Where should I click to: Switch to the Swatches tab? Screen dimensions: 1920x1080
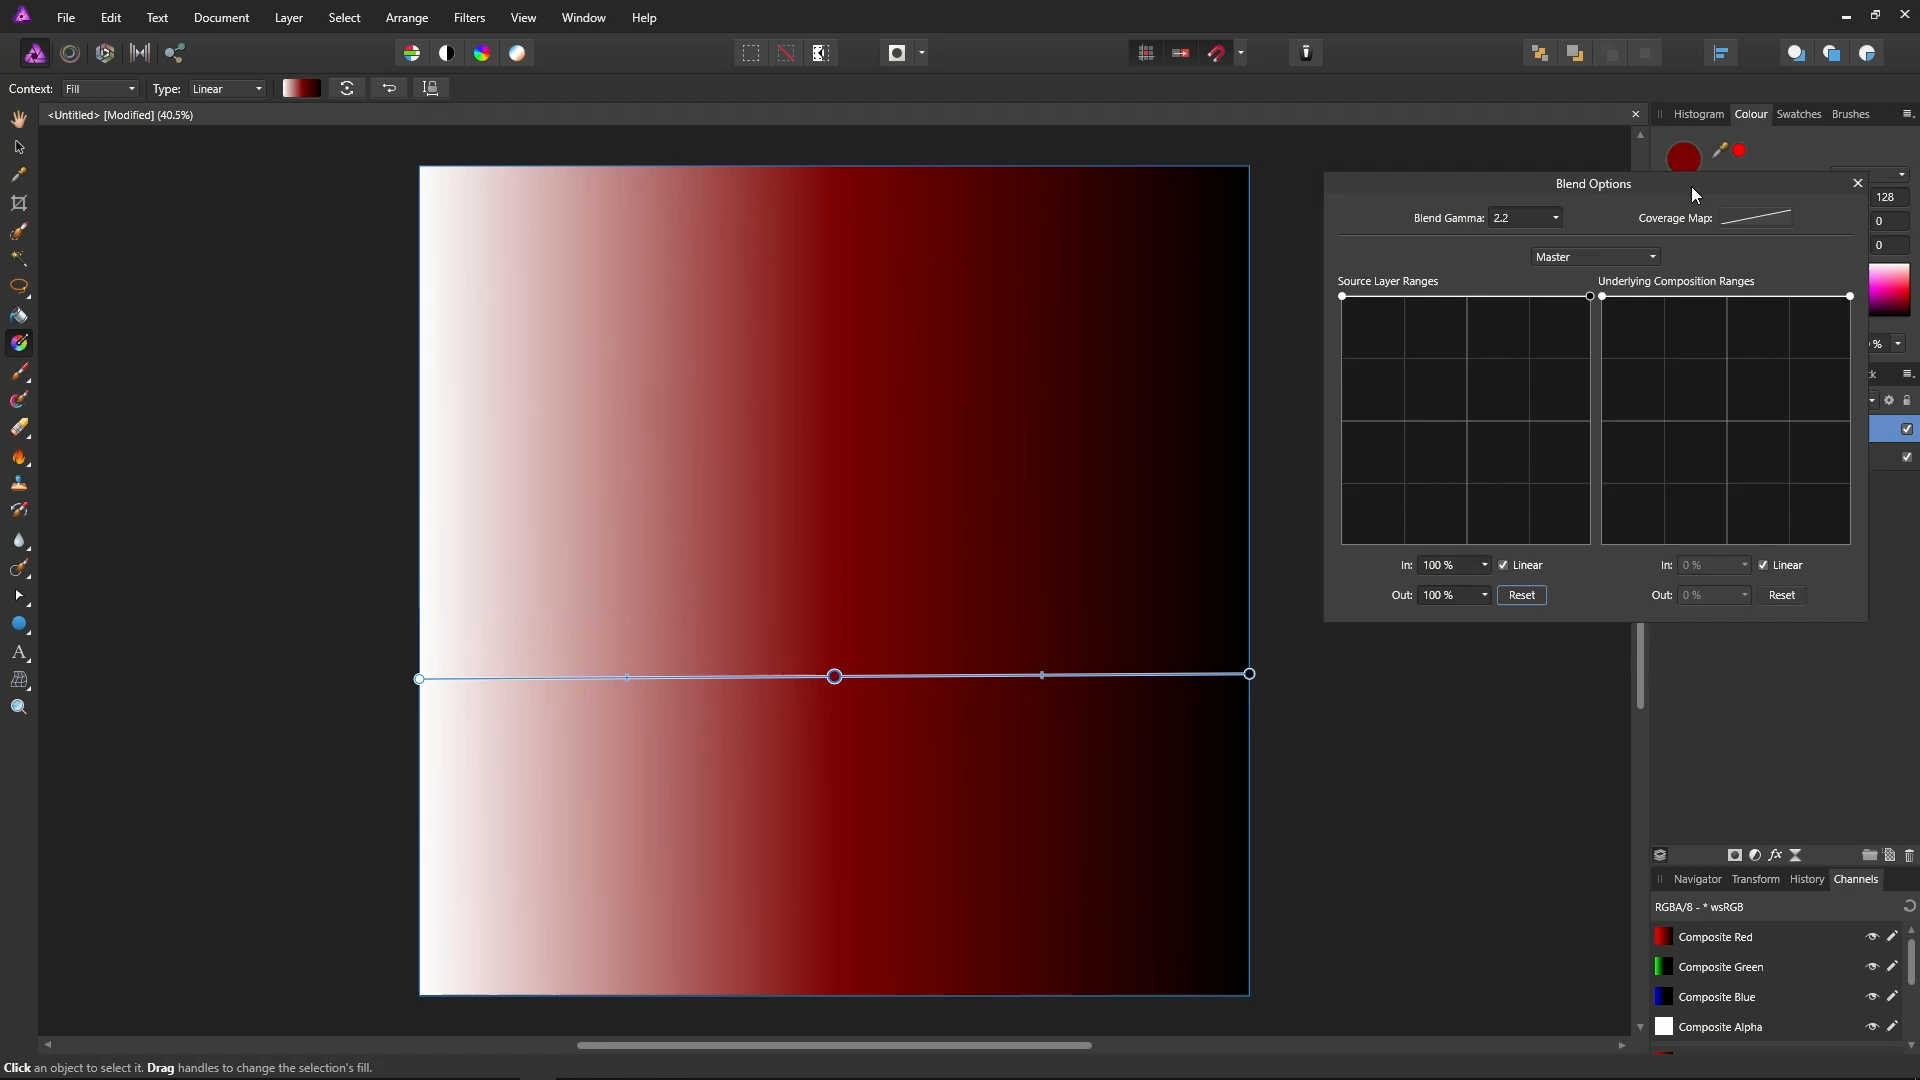tap(1798, 114)
